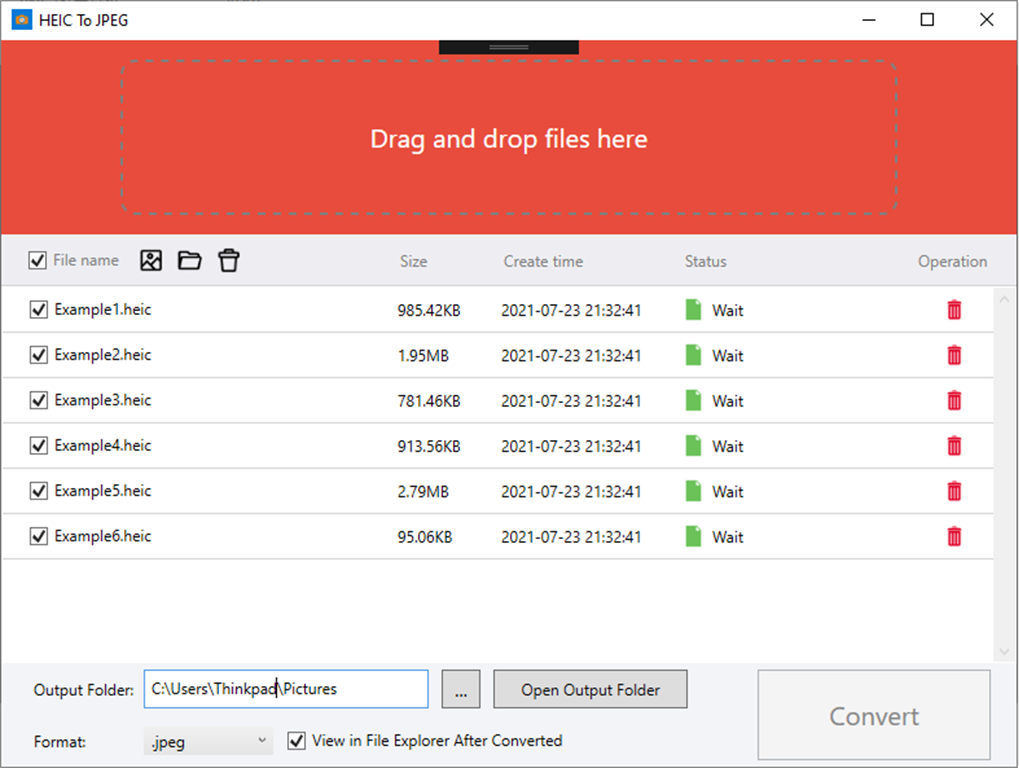Click the clear all trash icon in header
Screen dimensions: 1019x768
click(x=229, y=261)
